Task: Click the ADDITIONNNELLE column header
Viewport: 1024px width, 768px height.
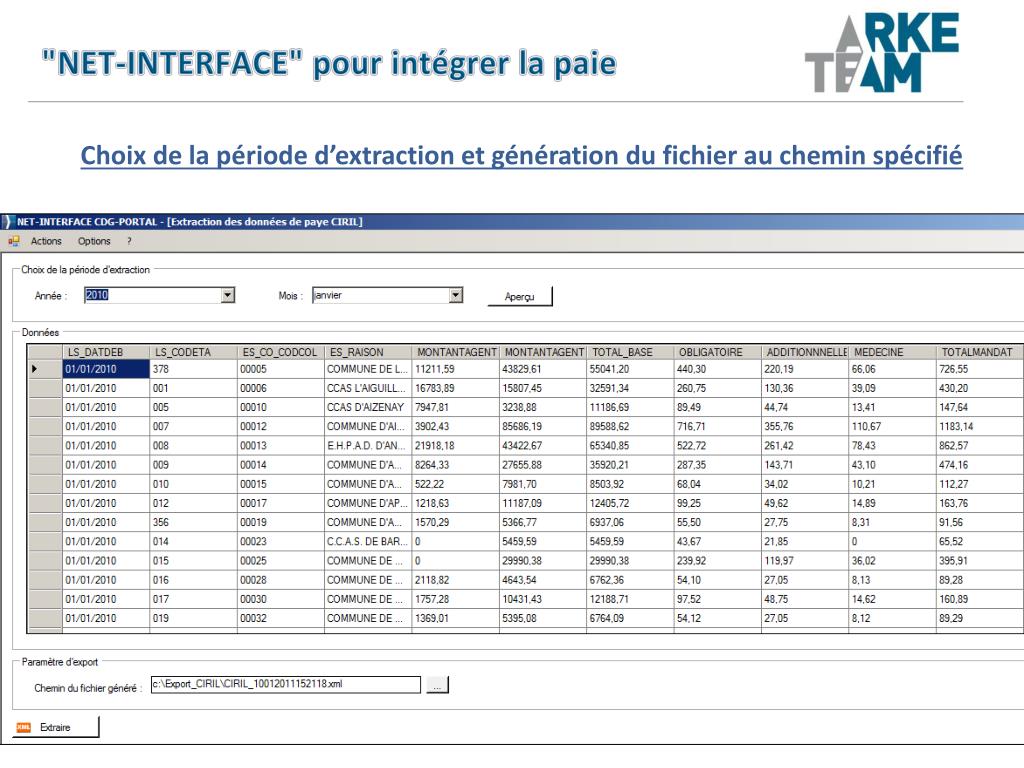Action: 805,352
